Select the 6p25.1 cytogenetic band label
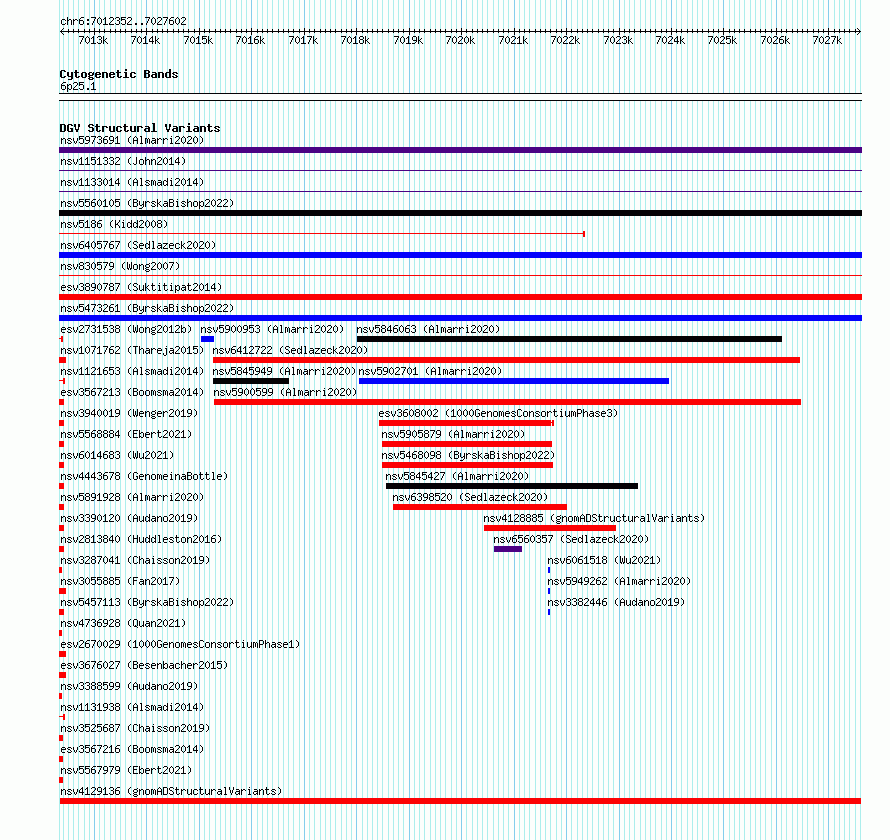 pyautogui.click(x=78, y=86)
